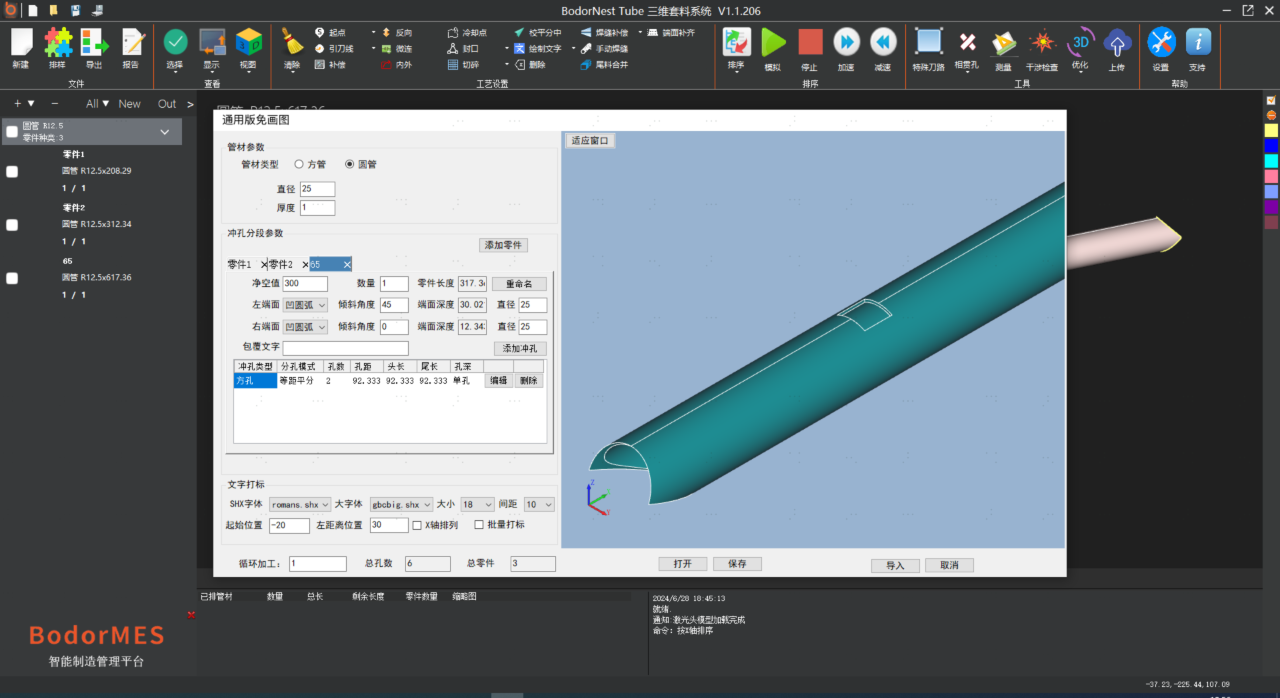Select the 圆管 (Round tube) radio button

tap(349, 164)
